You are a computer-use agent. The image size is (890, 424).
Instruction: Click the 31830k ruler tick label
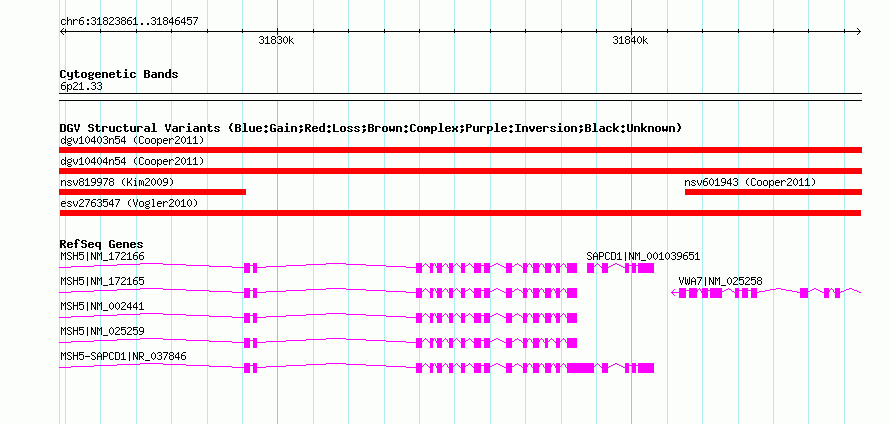coord(276,40)
